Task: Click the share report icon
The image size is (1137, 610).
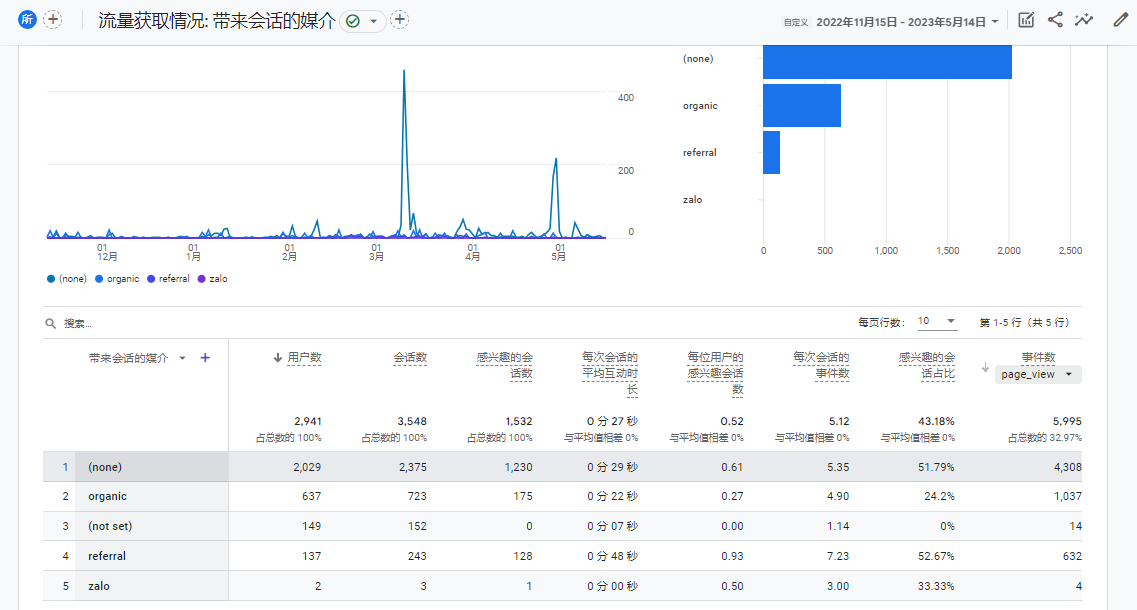Action: coord(1055,20)
